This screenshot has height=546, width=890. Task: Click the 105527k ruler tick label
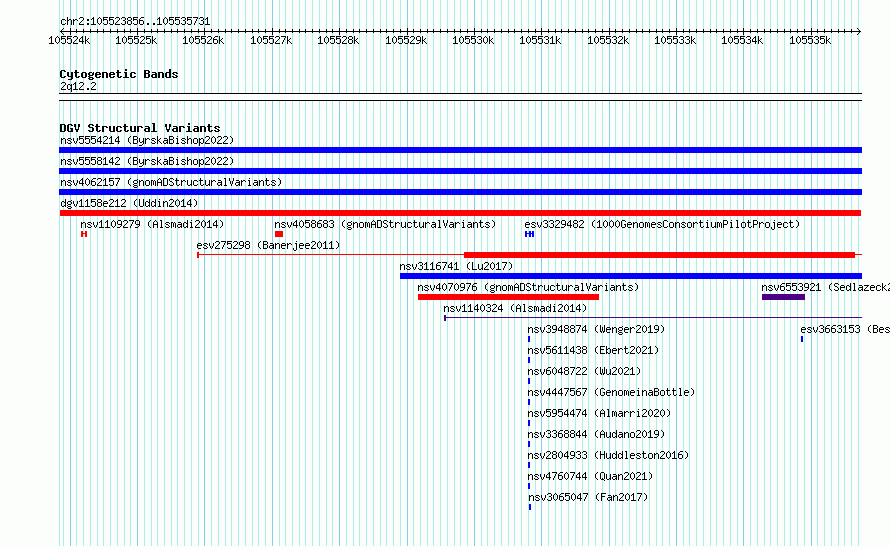(271, 40)
